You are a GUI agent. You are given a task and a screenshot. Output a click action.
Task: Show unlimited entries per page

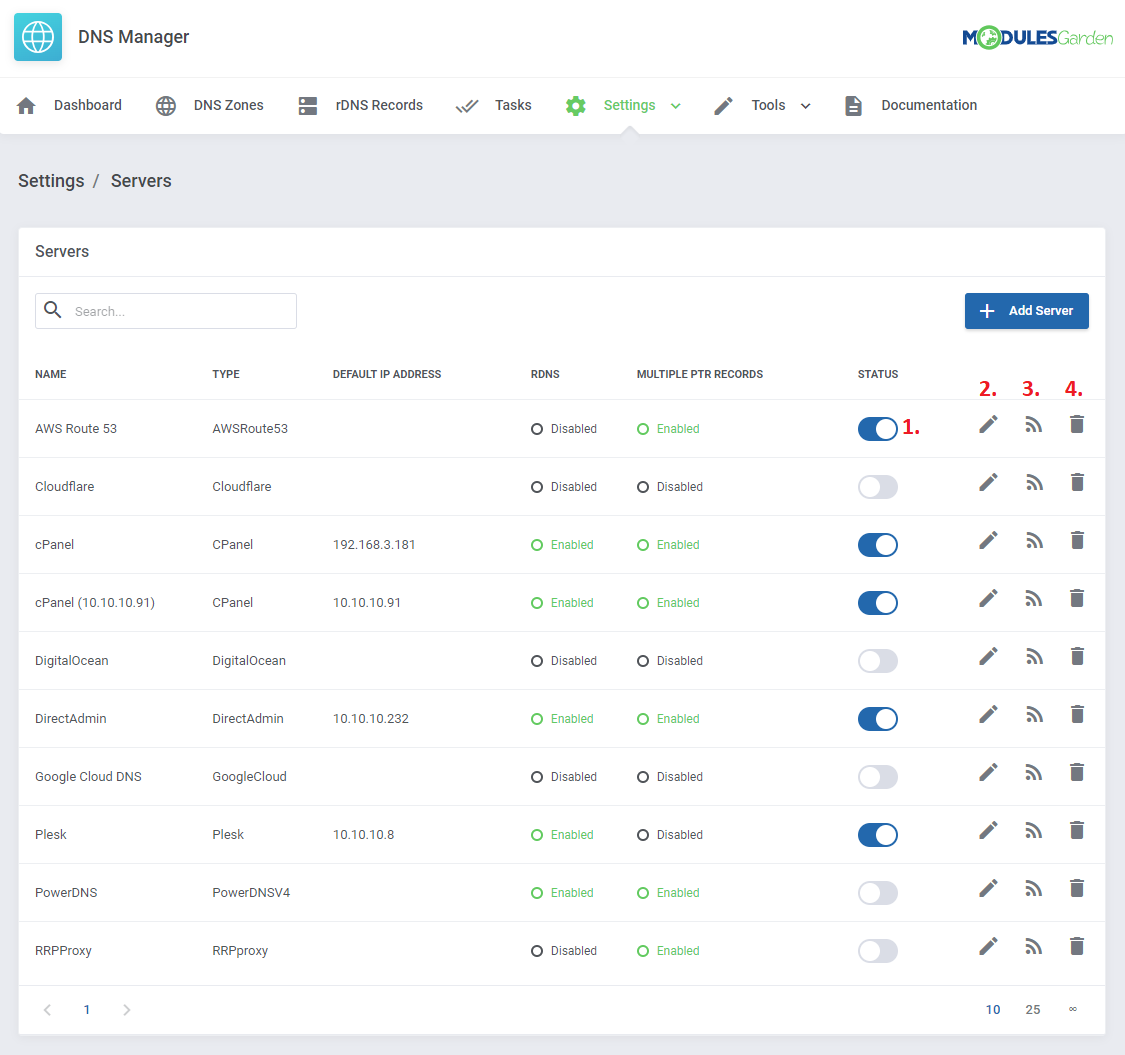click(1073, 1010)
